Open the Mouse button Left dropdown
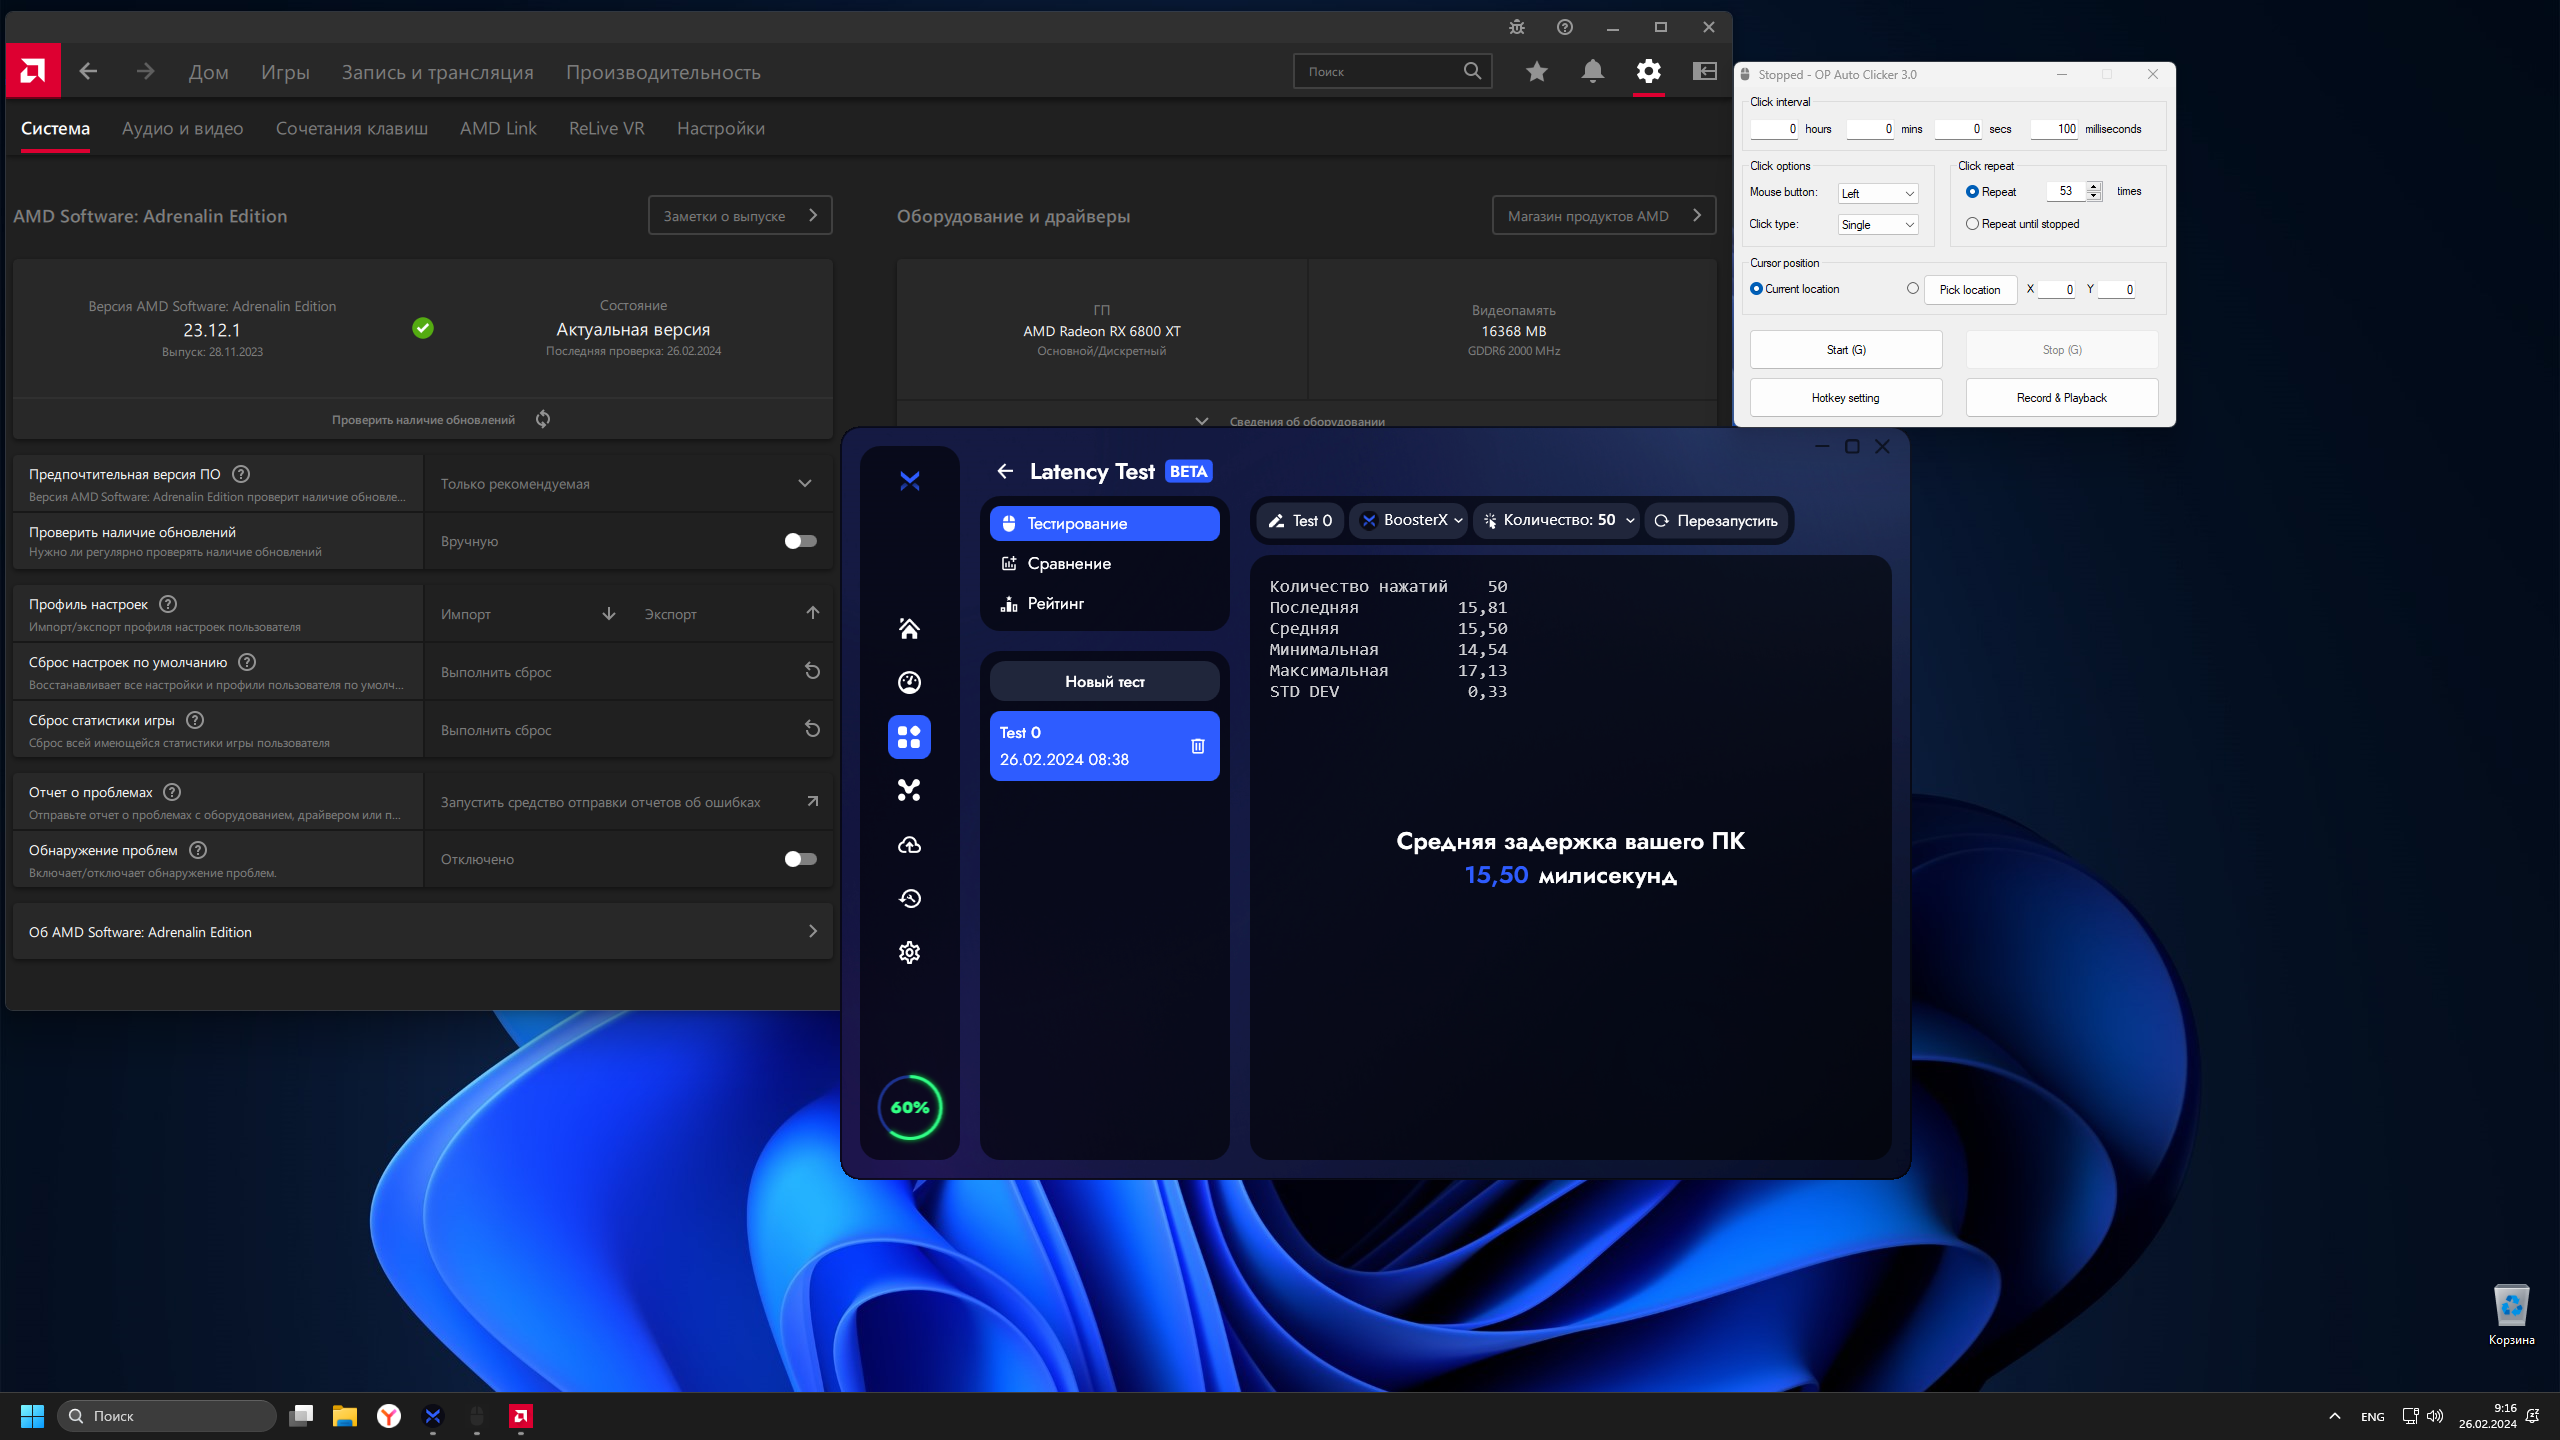This screenshot has height=1440, width=2560. [1877, 194]
